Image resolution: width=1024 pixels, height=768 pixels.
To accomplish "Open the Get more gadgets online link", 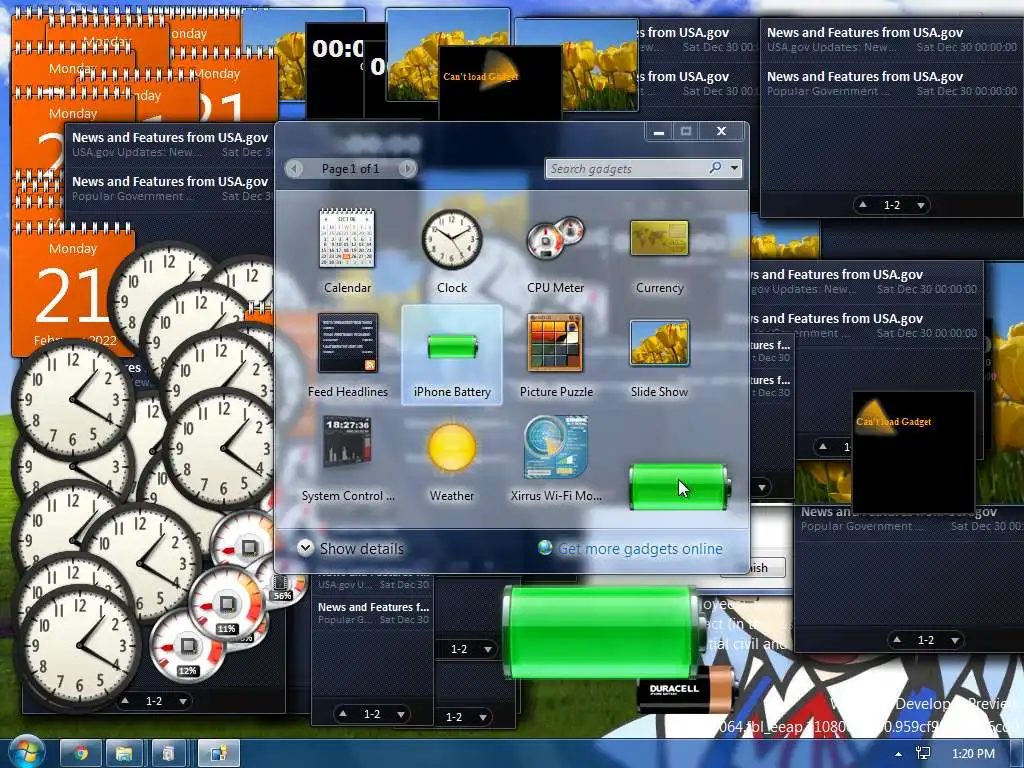I will click(640, 549).
